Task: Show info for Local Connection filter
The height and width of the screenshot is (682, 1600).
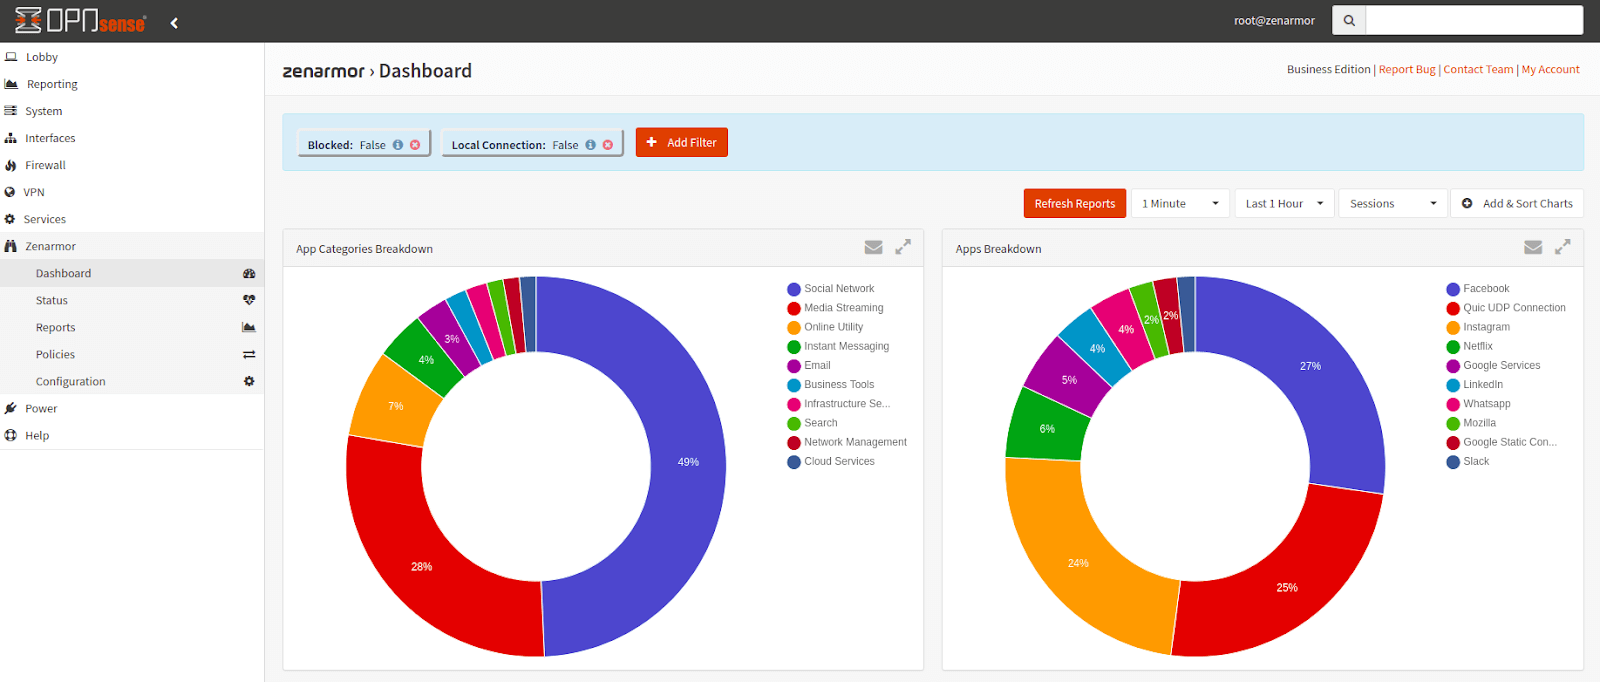Action: [x=591, y=145]
